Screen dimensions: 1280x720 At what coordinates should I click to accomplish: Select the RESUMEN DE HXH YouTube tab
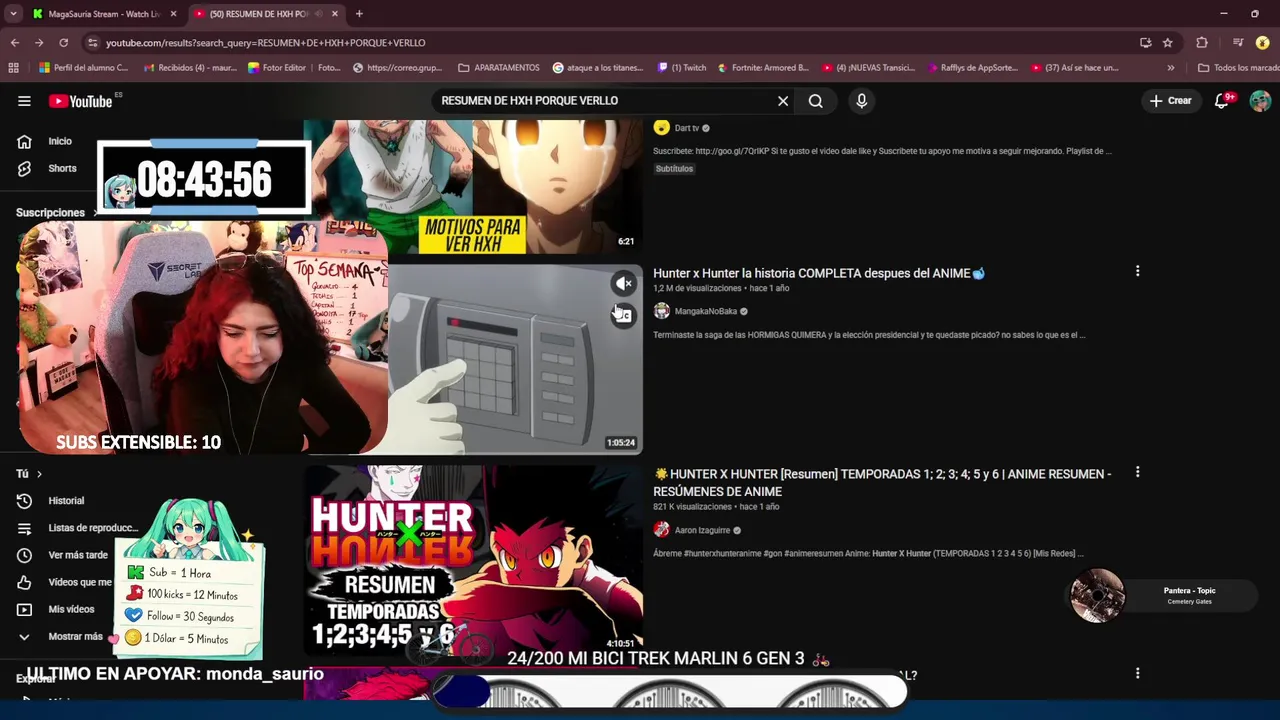(x=260, y=14)
